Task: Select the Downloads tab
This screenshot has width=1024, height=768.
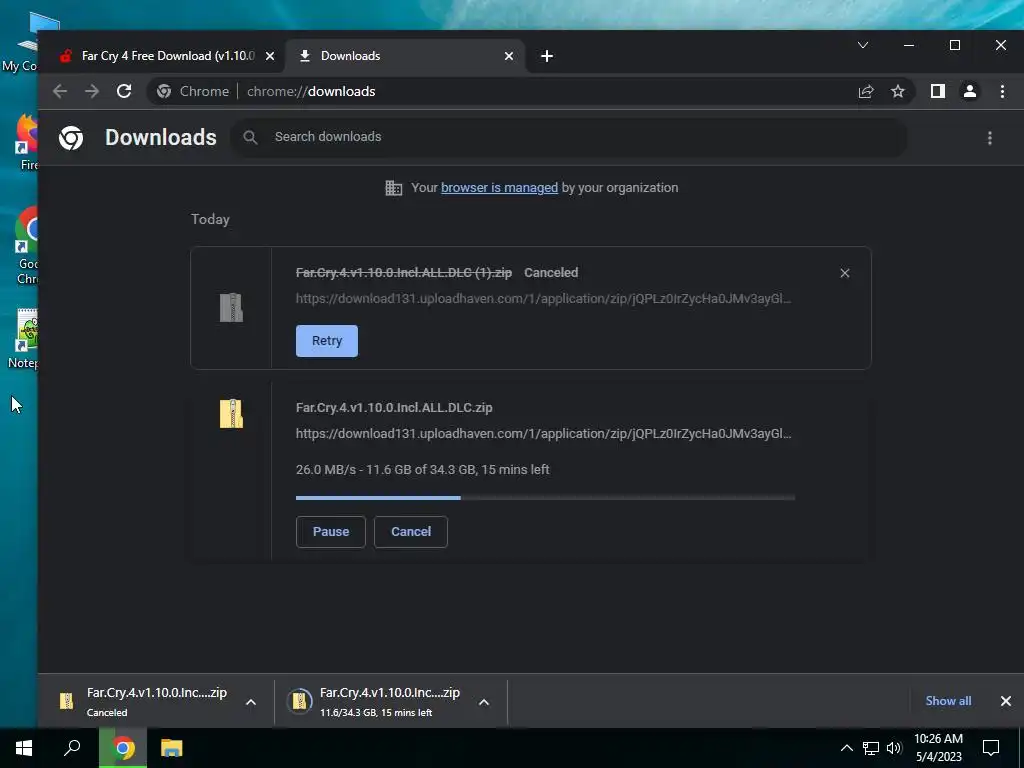Action: coord(405,56)
